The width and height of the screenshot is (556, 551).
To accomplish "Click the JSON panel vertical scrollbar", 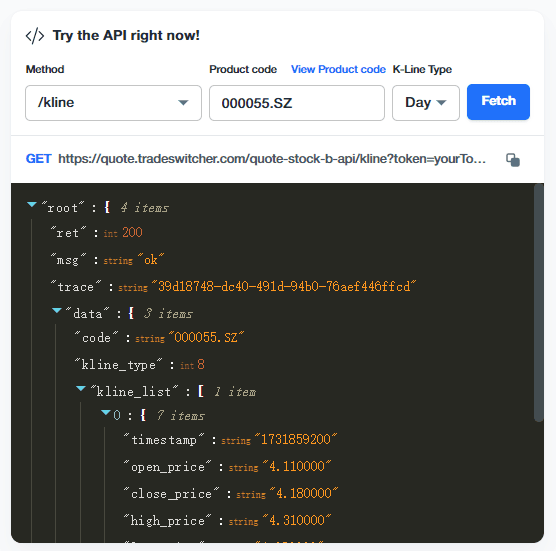I will (539, 302).
